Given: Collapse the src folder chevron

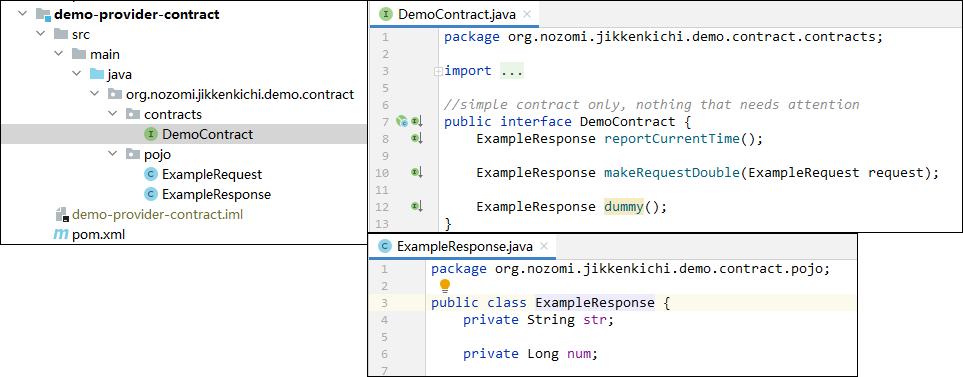Looking at the screenshot, I should tap(41, 34).
